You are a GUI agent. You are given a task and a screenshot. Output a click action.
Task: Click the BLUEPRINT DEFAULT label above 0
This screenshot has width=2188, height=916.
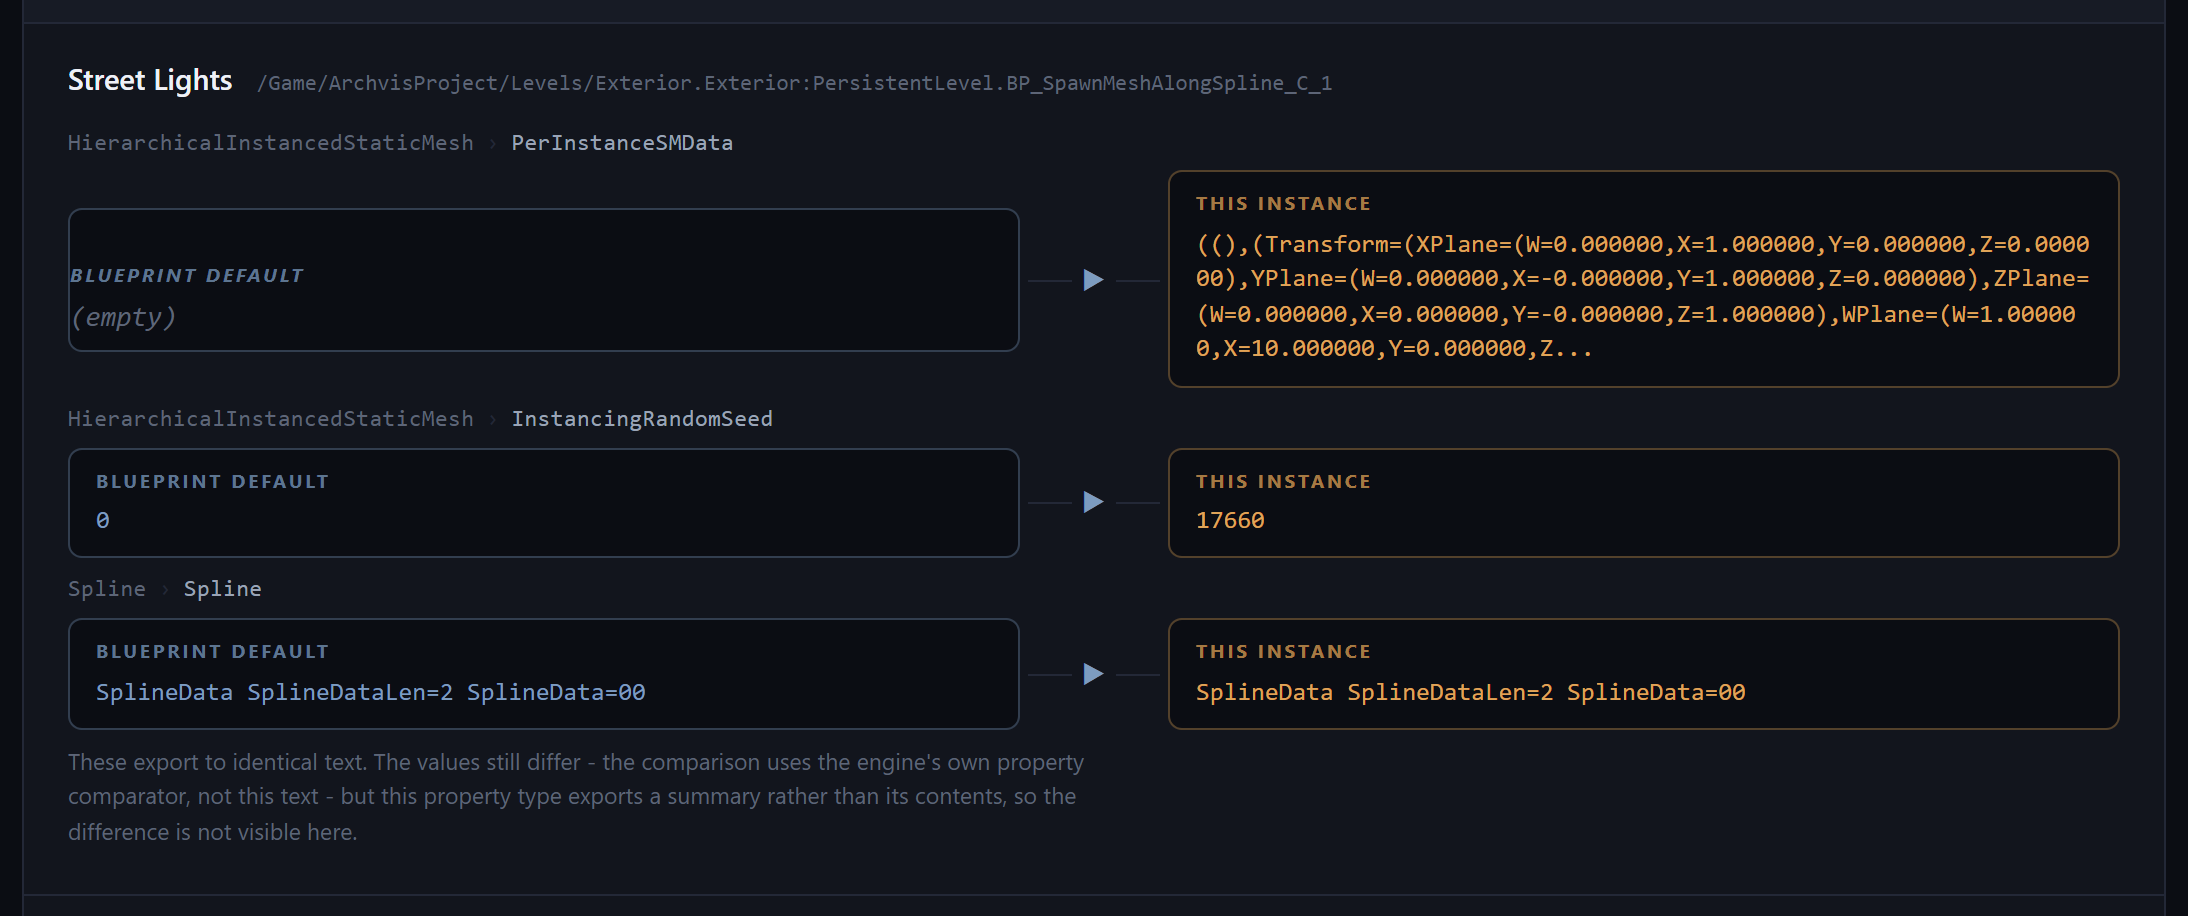pos(212,481)
